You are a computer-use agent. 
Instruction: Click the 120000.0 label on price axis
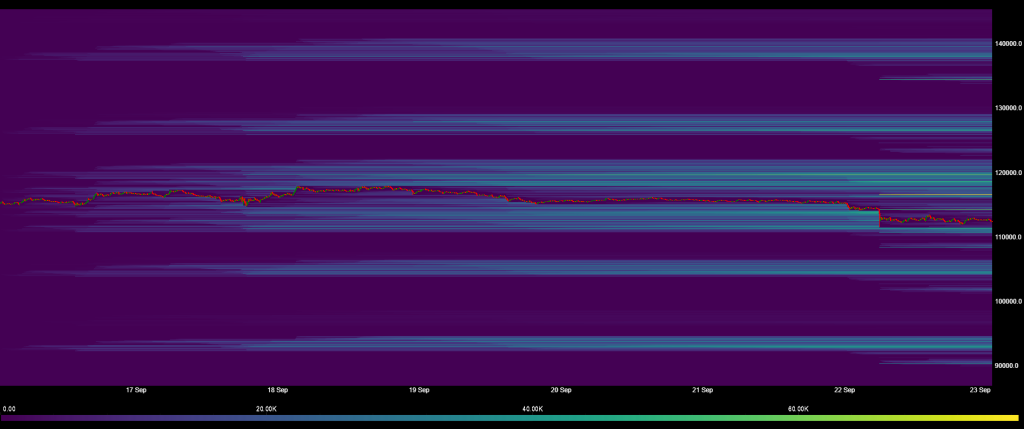click(1007, 172)
